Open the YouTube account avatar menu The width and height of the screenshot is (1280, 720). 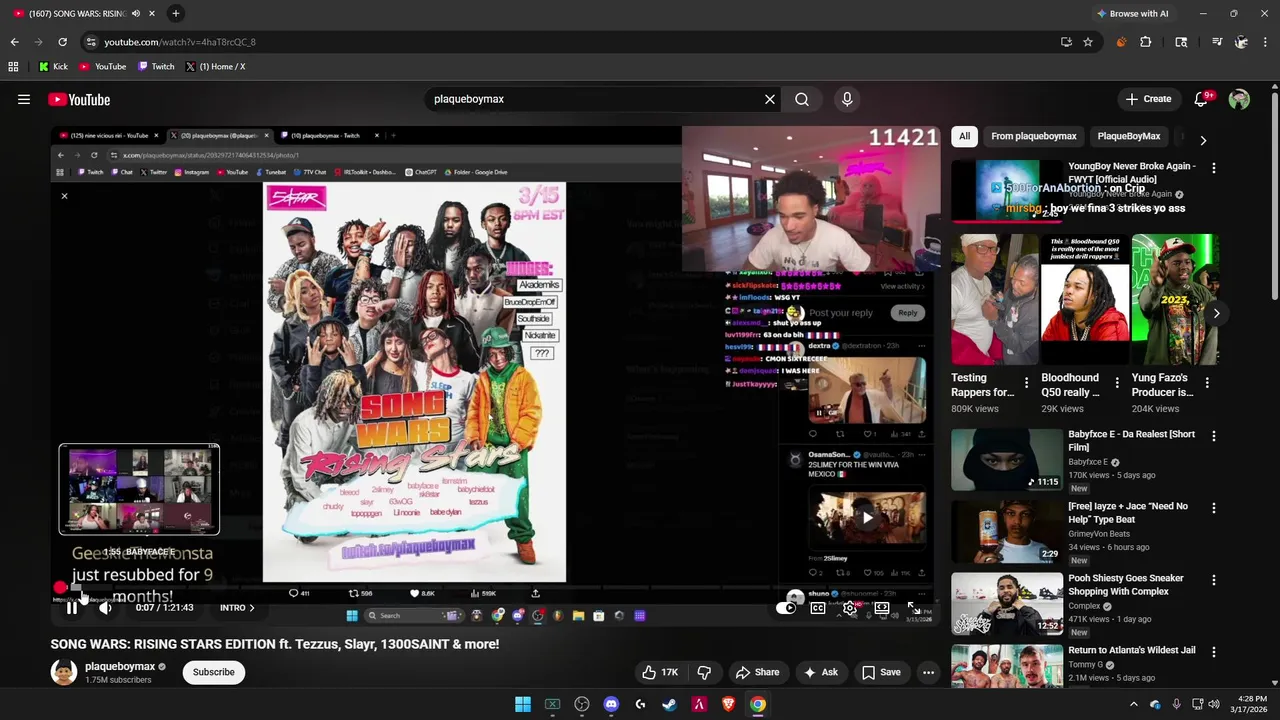[x=1239, y=99]
